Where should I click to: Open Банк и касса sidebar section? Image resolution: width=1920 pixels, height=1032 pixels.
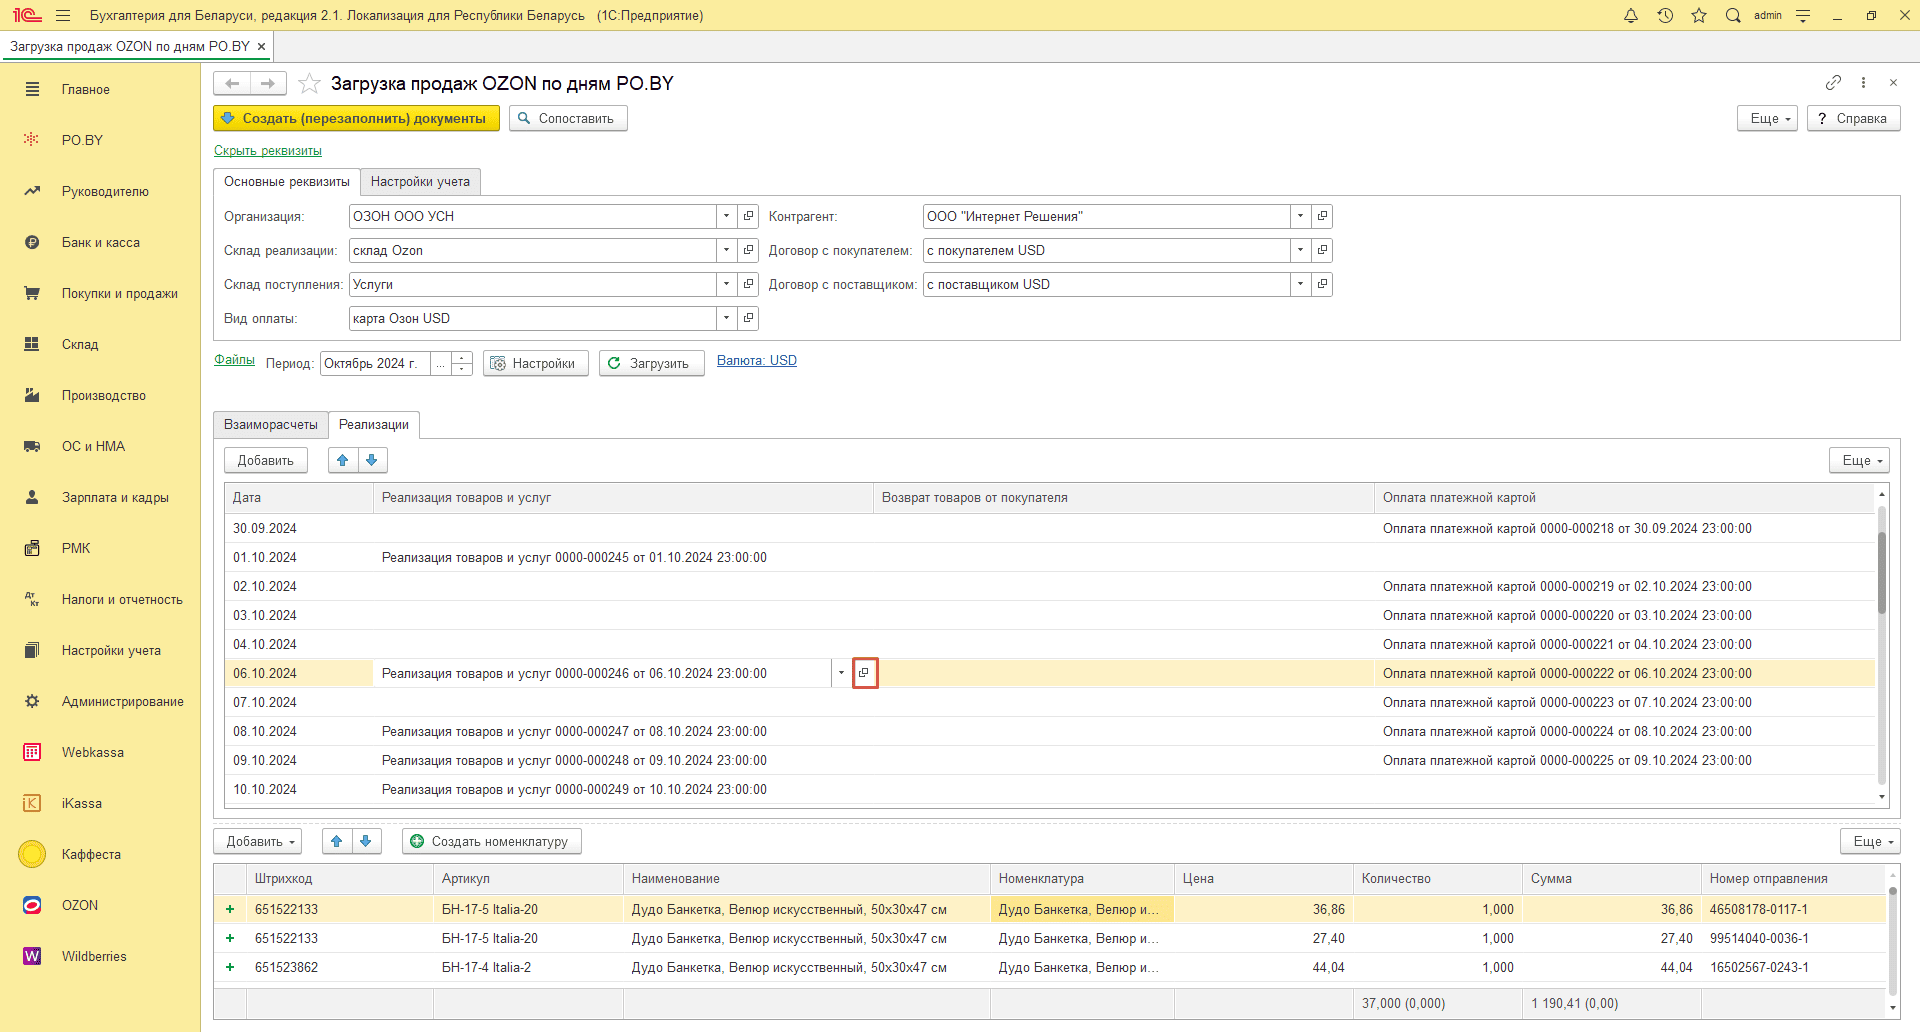coord(100,242)
